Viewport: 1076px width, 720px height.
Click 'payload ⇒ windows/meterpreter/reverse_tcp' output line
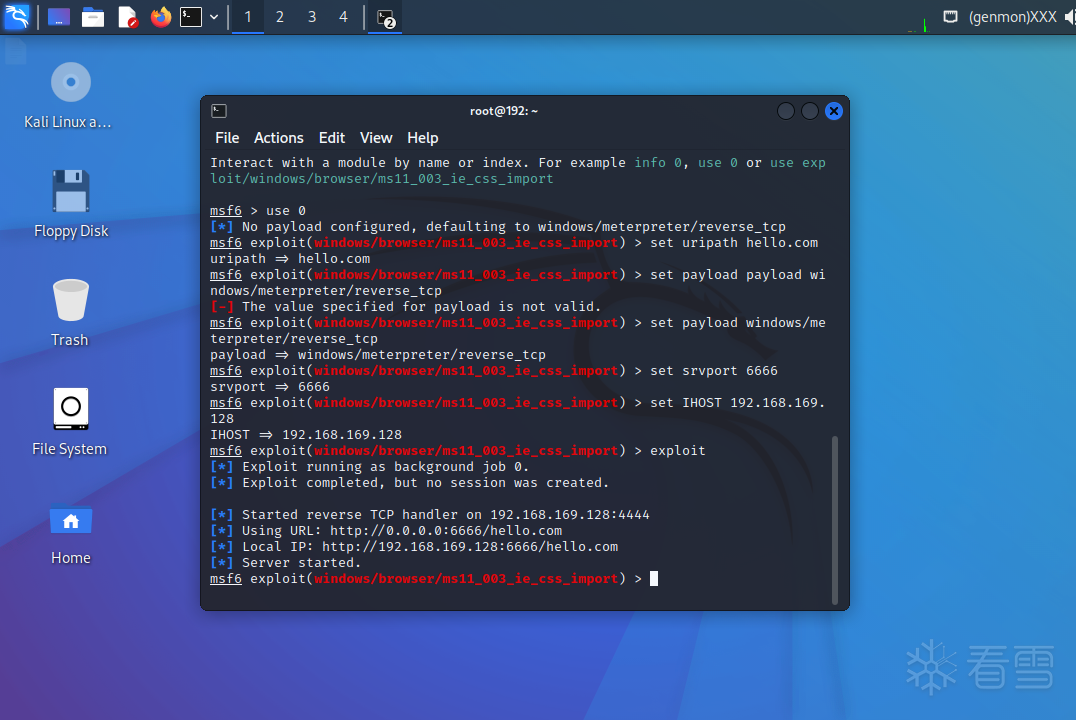[x=378, y=355]
